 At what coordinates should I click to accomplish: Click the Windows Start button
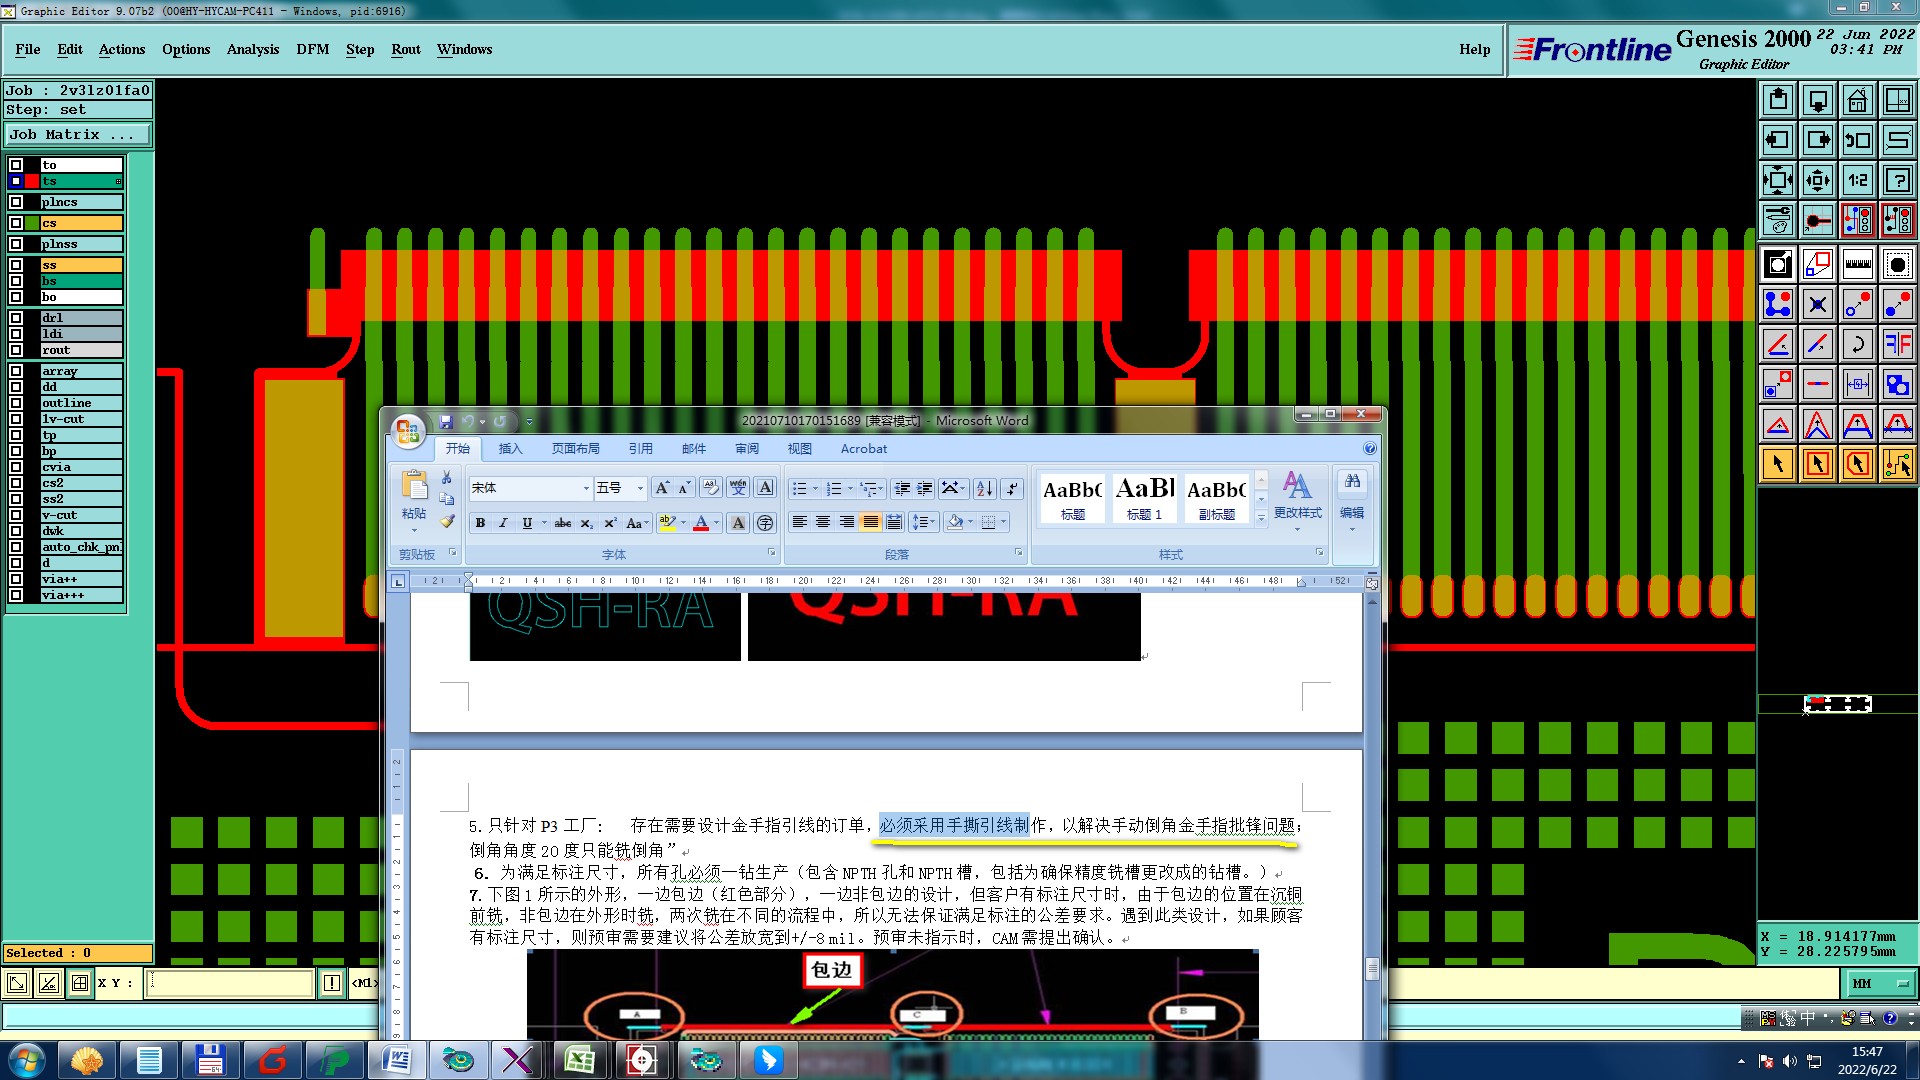pyautogui.click(x=27, y=1060)
